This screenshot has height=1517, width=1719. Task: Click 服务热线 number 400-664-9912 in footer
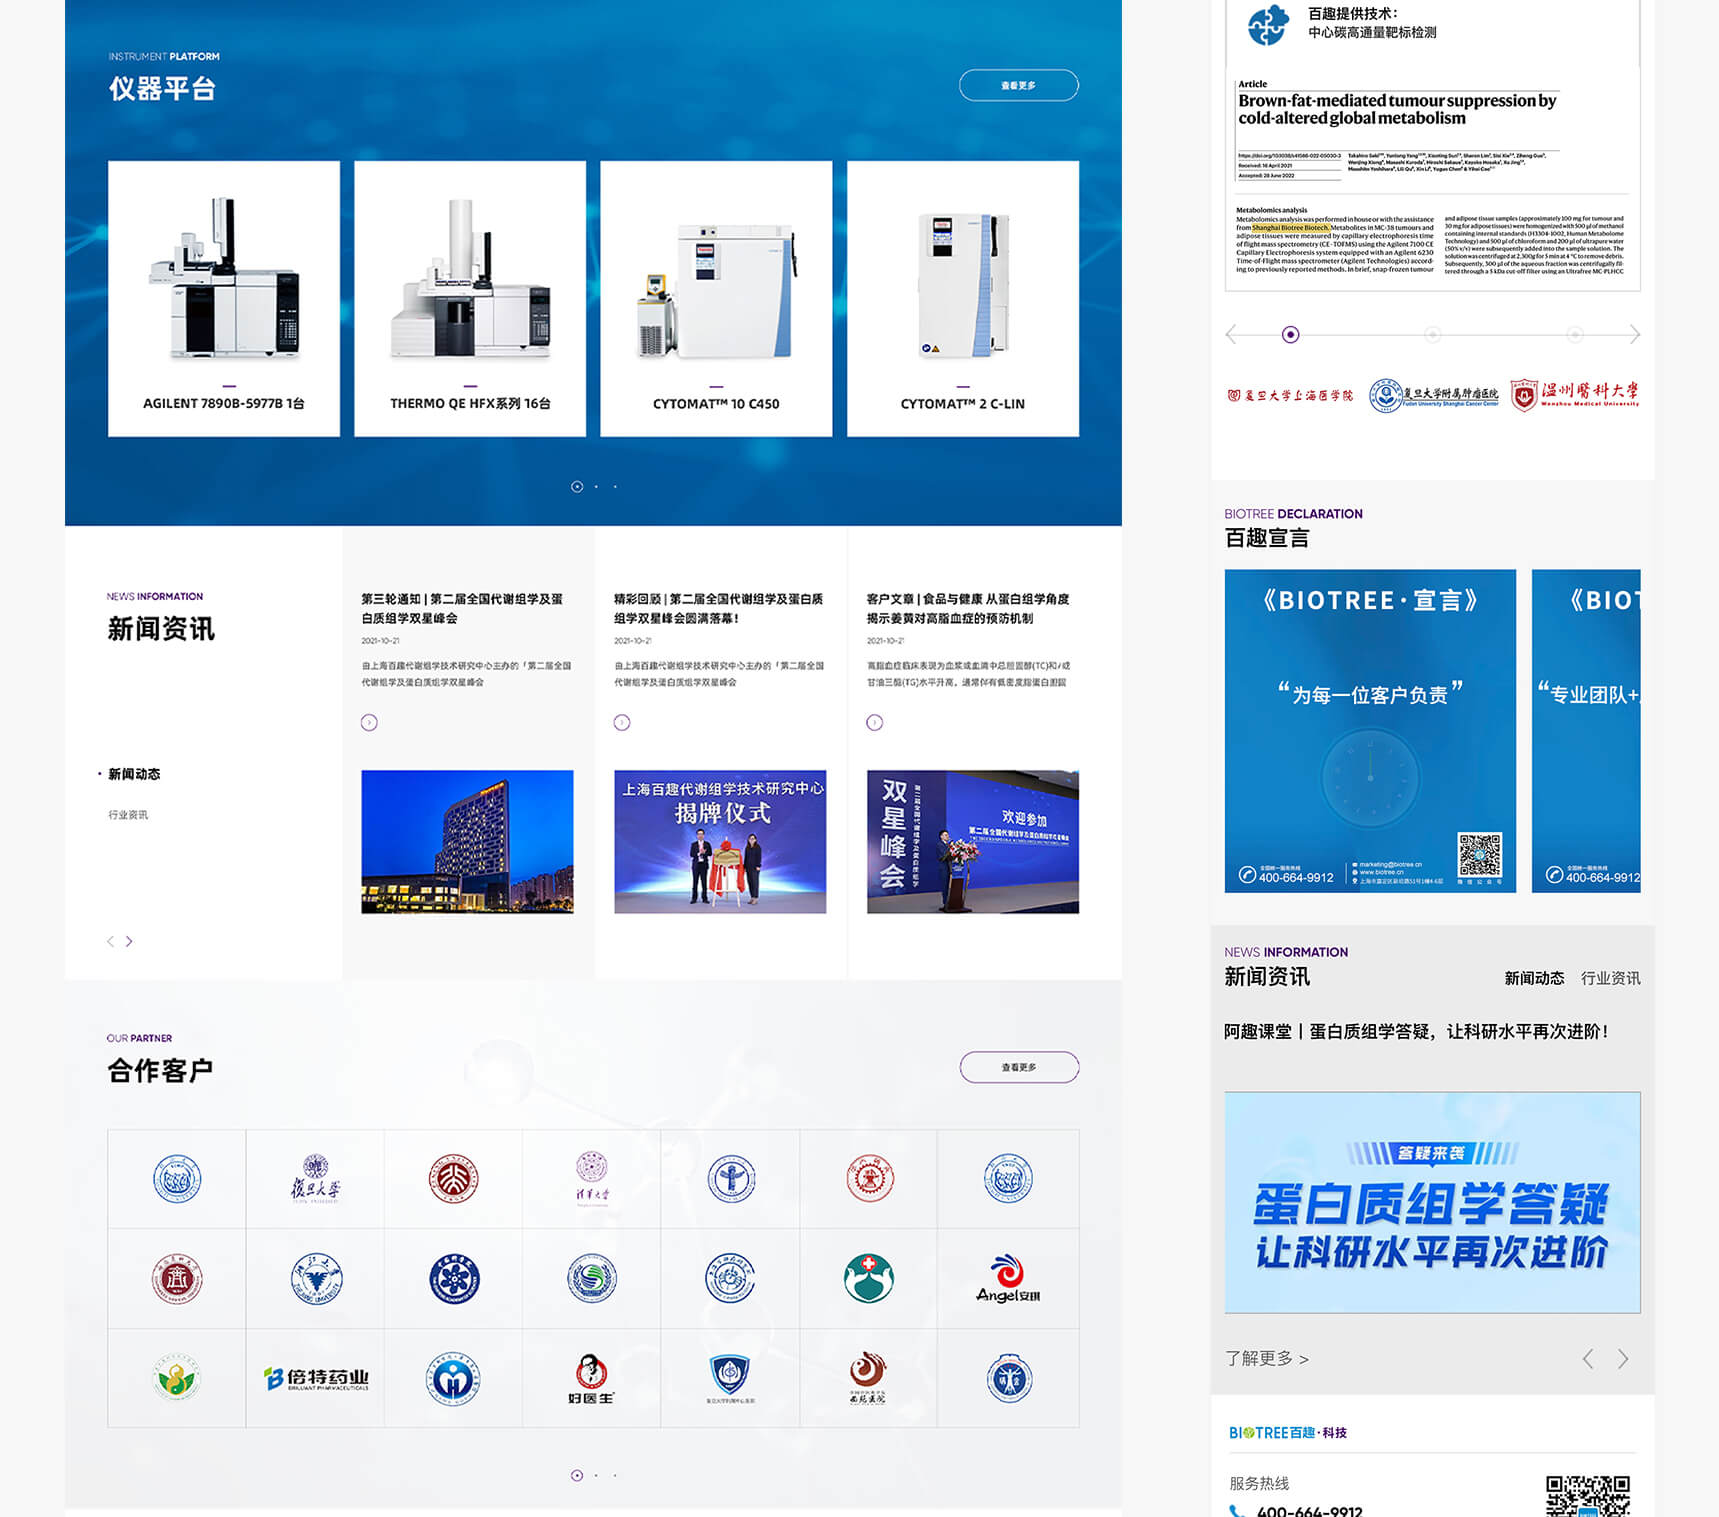pos(1309,1510)
